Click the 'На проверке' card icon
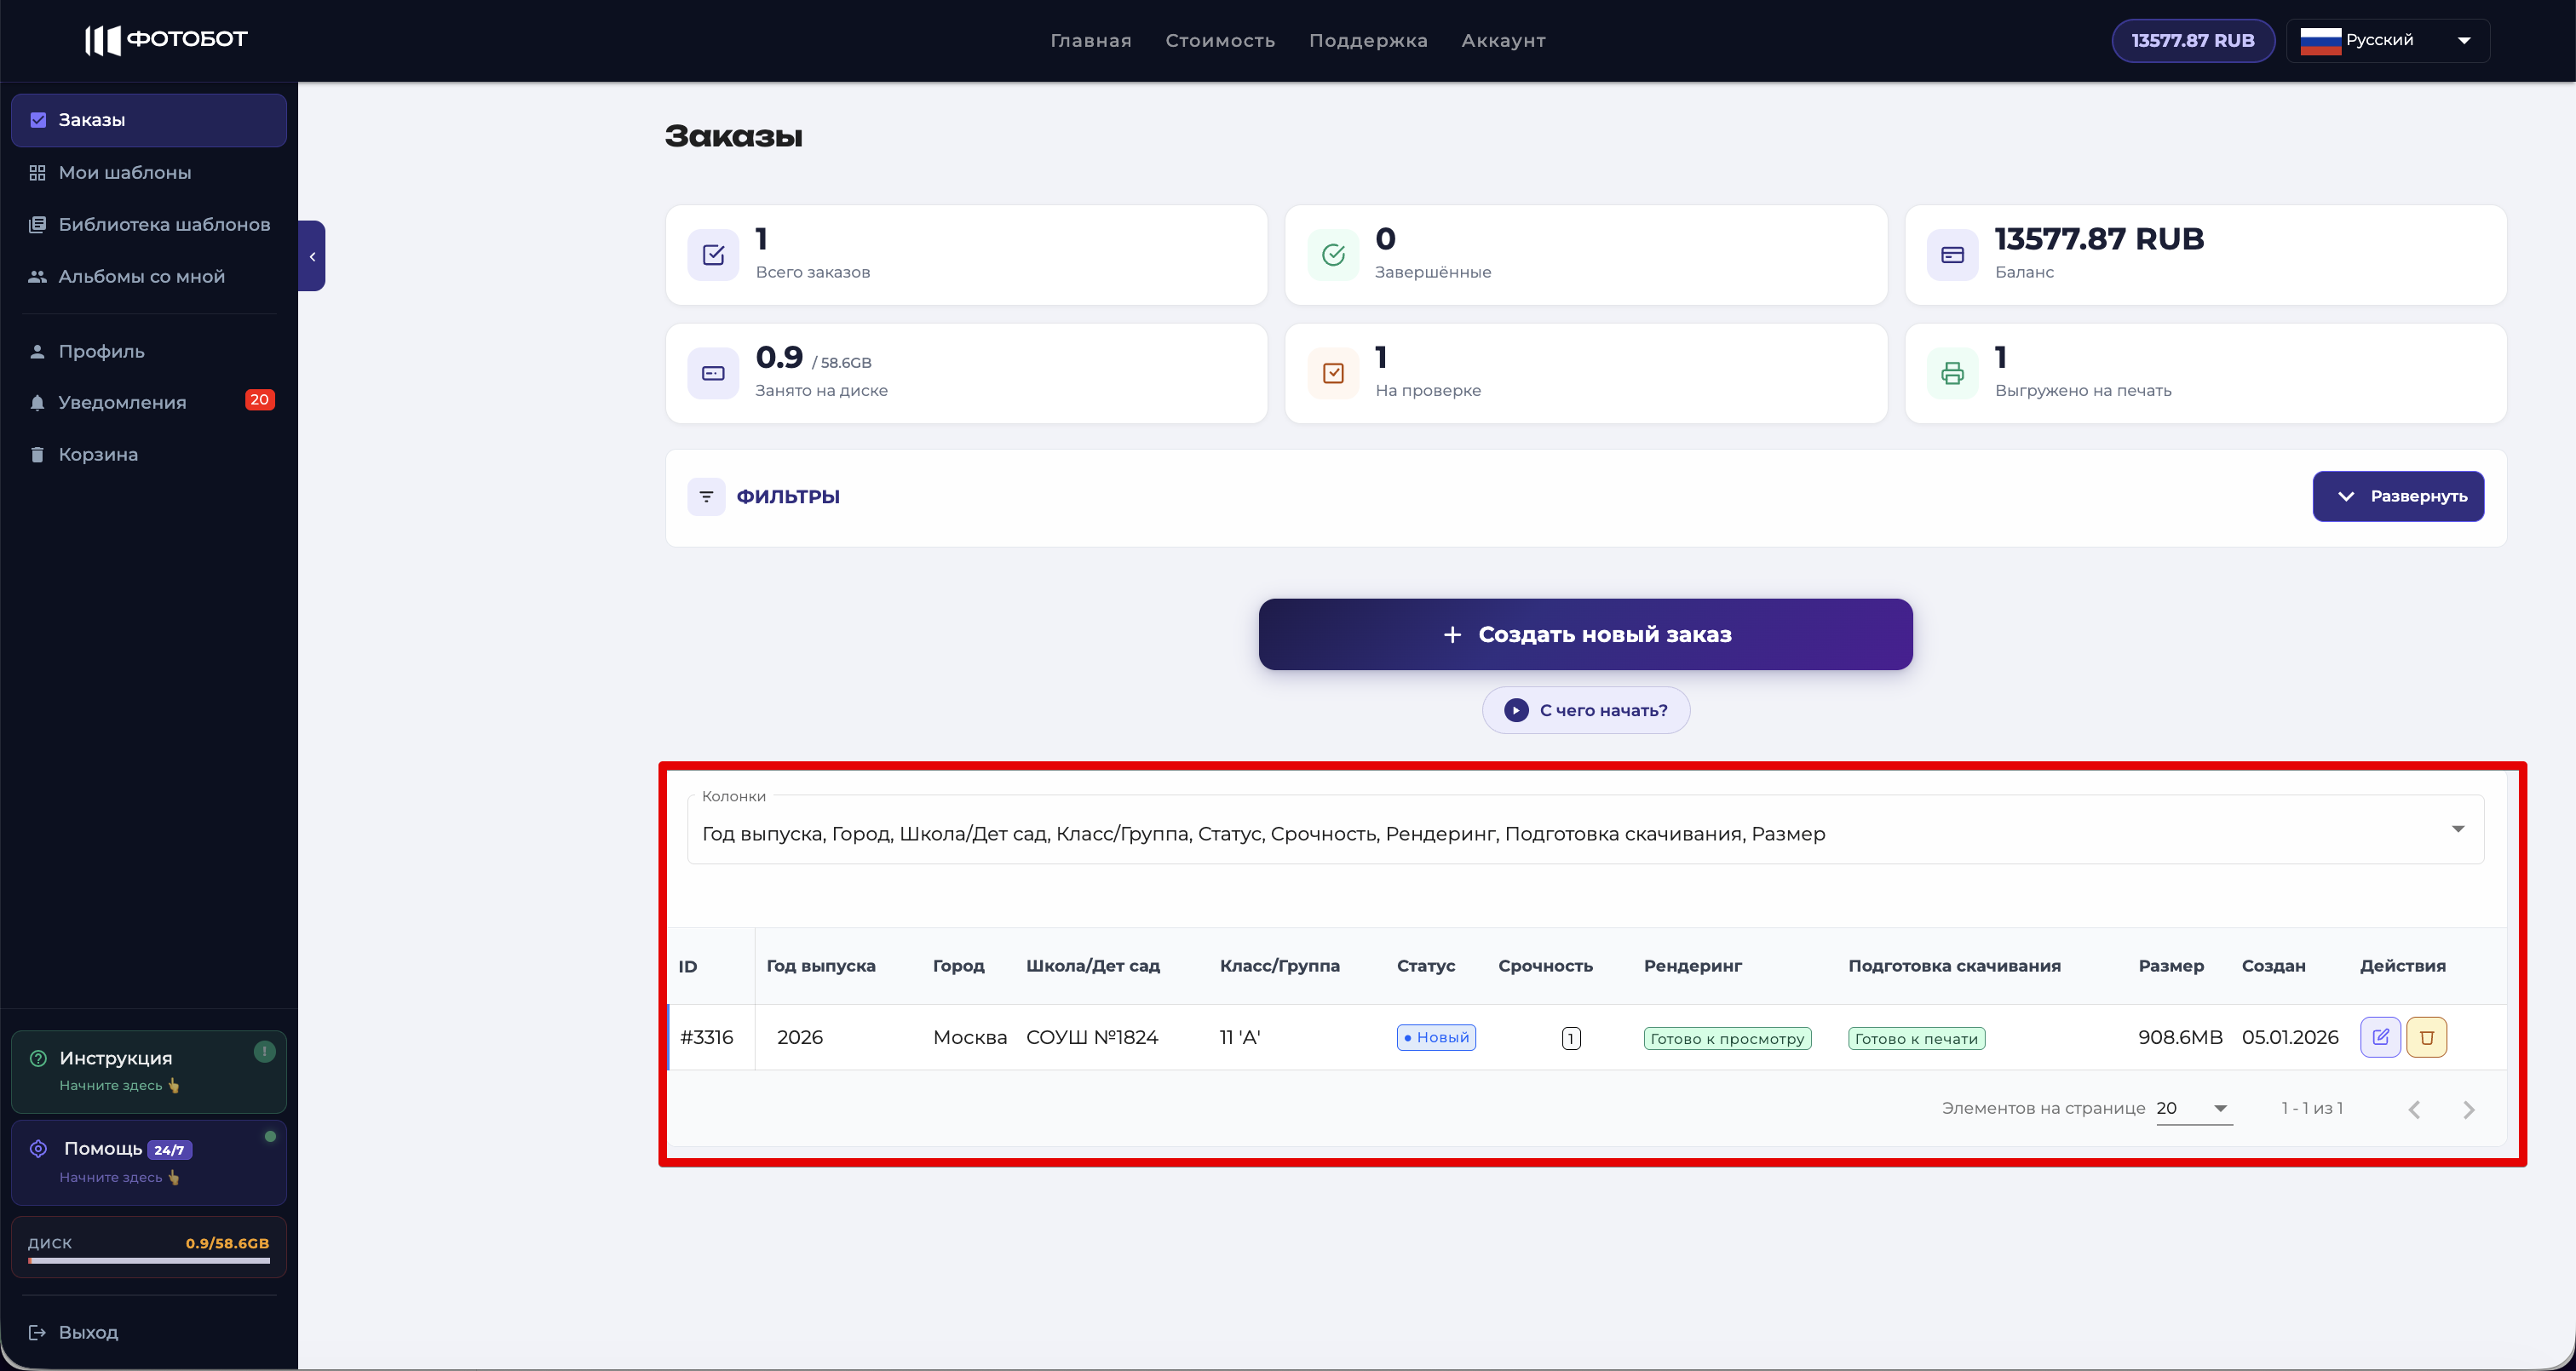 coord(1333,373)
